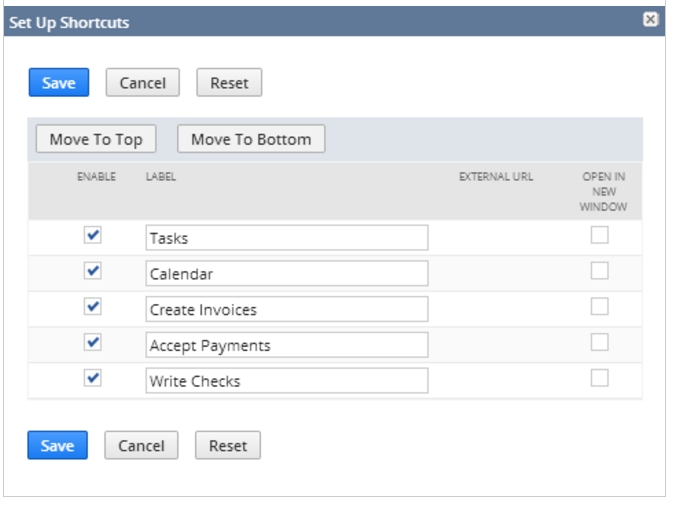Image resolution: width=675 pixels, height=507 pixels.
Task: Click the bottom Save button
Action: (57, 446)
